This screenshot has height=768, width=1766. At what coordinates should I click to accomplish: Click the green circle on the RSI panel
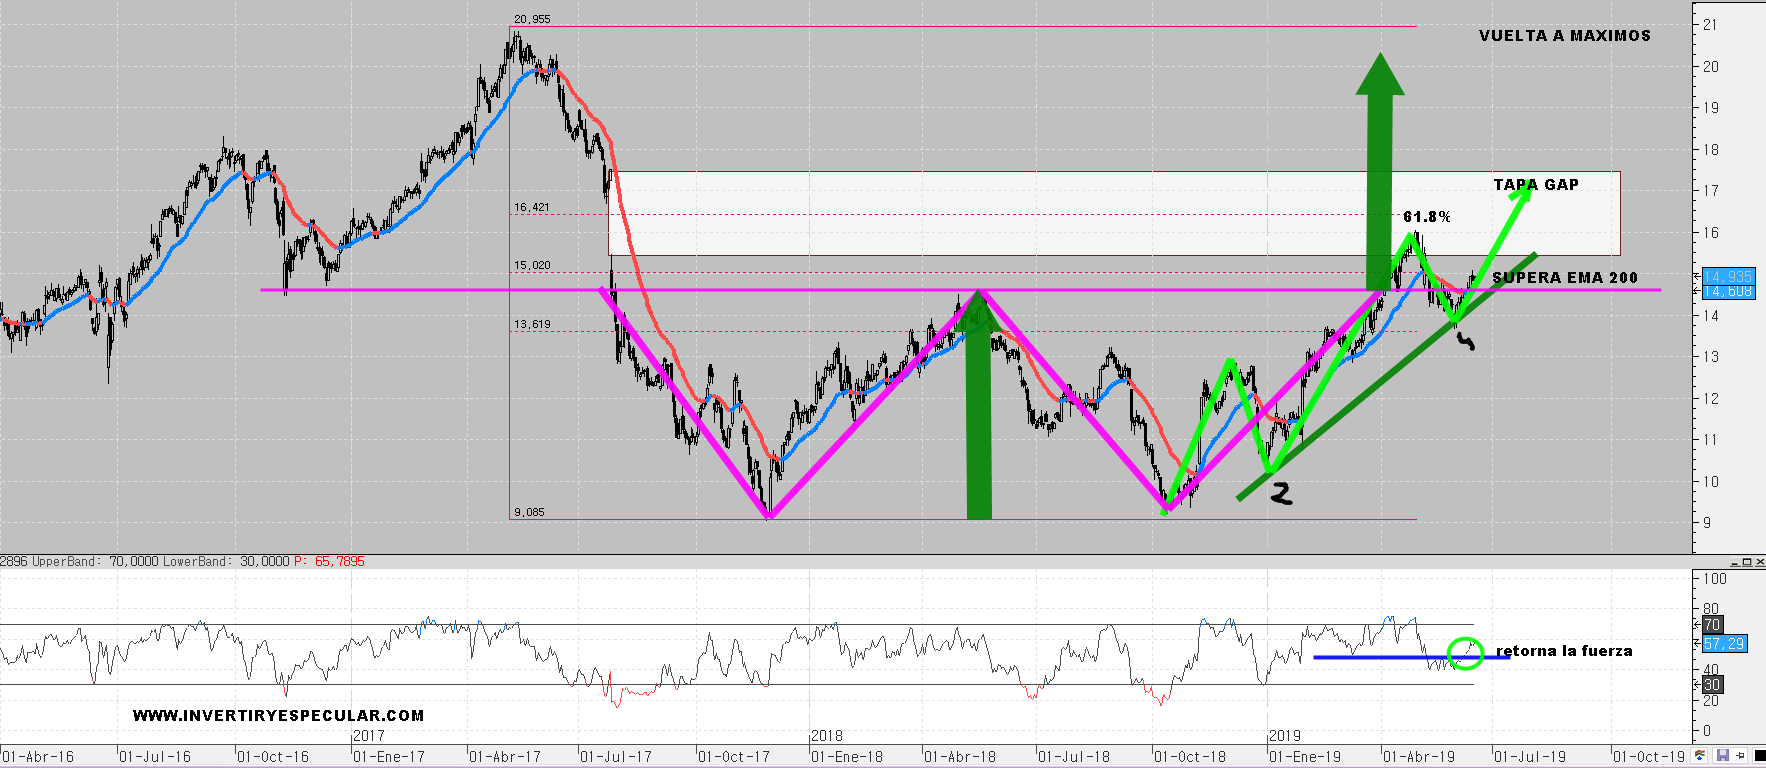[x=1465, y=654]
